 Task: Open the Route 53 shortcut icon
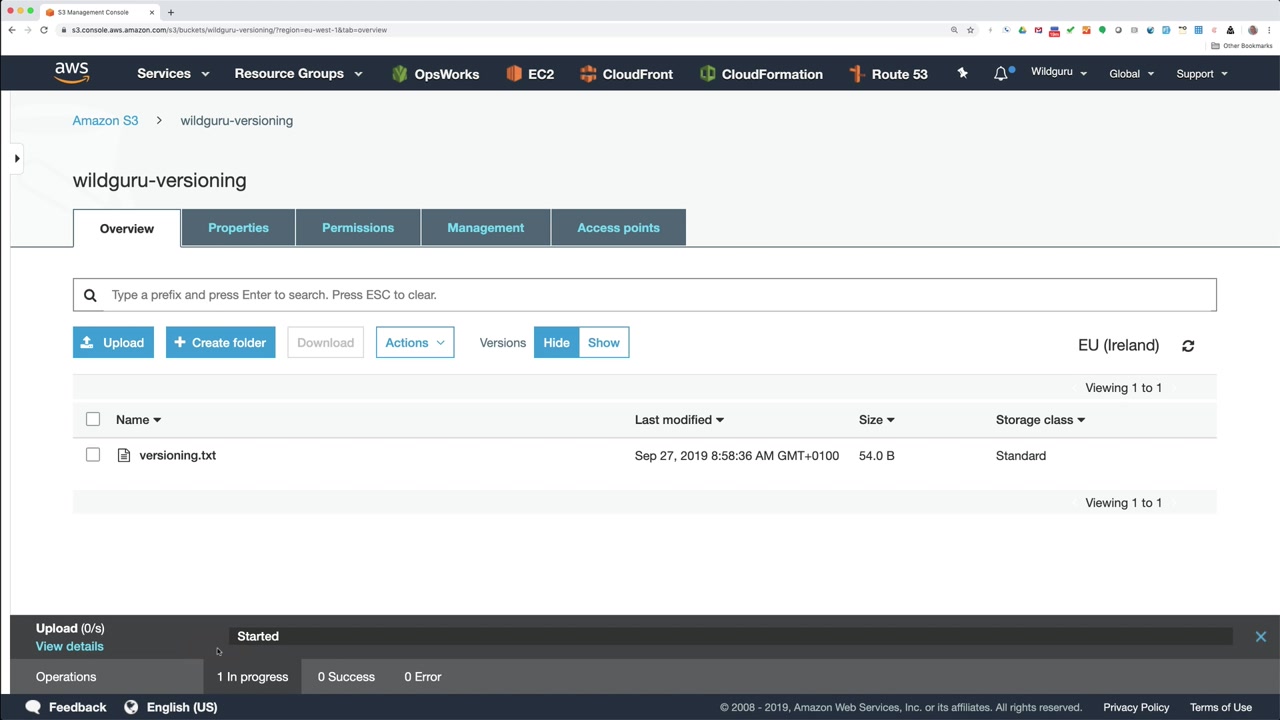pyautogui.click(x=856, y=74)
